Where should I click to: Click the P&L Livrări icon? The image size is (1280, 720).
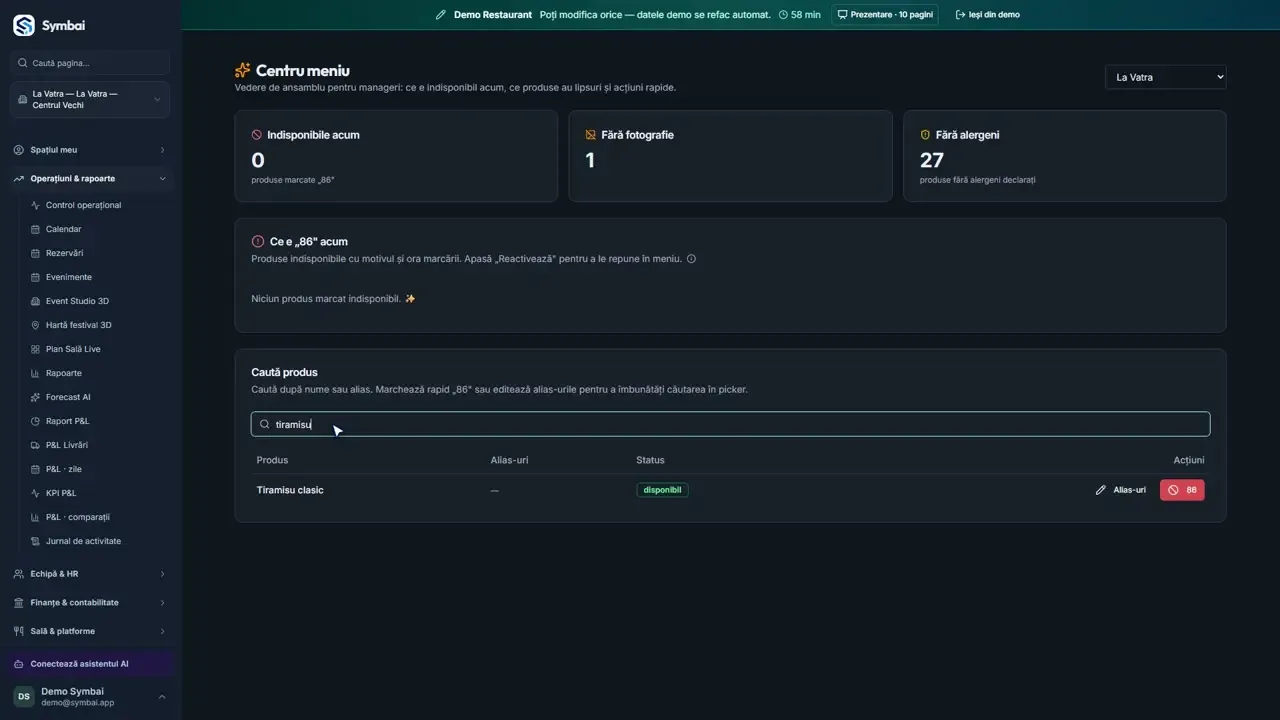coord(36,445)
